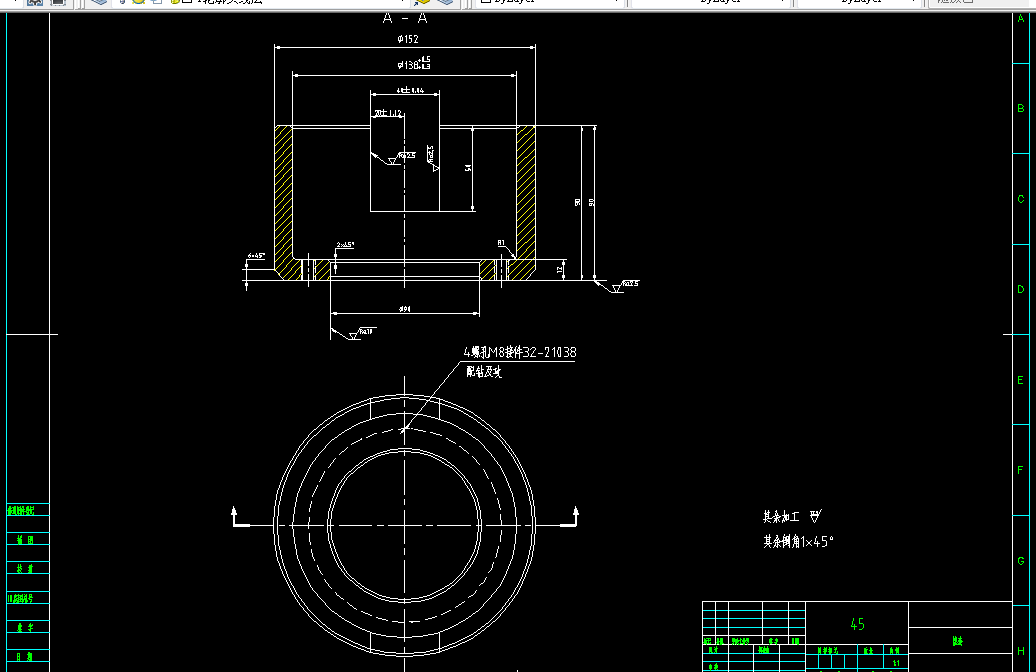Image resolution: width=1036 pixels, height=672 pixels.
Task: Select the 4螺孔M8接件32-21038 leader annotation
Action: [x=521, y=352]
